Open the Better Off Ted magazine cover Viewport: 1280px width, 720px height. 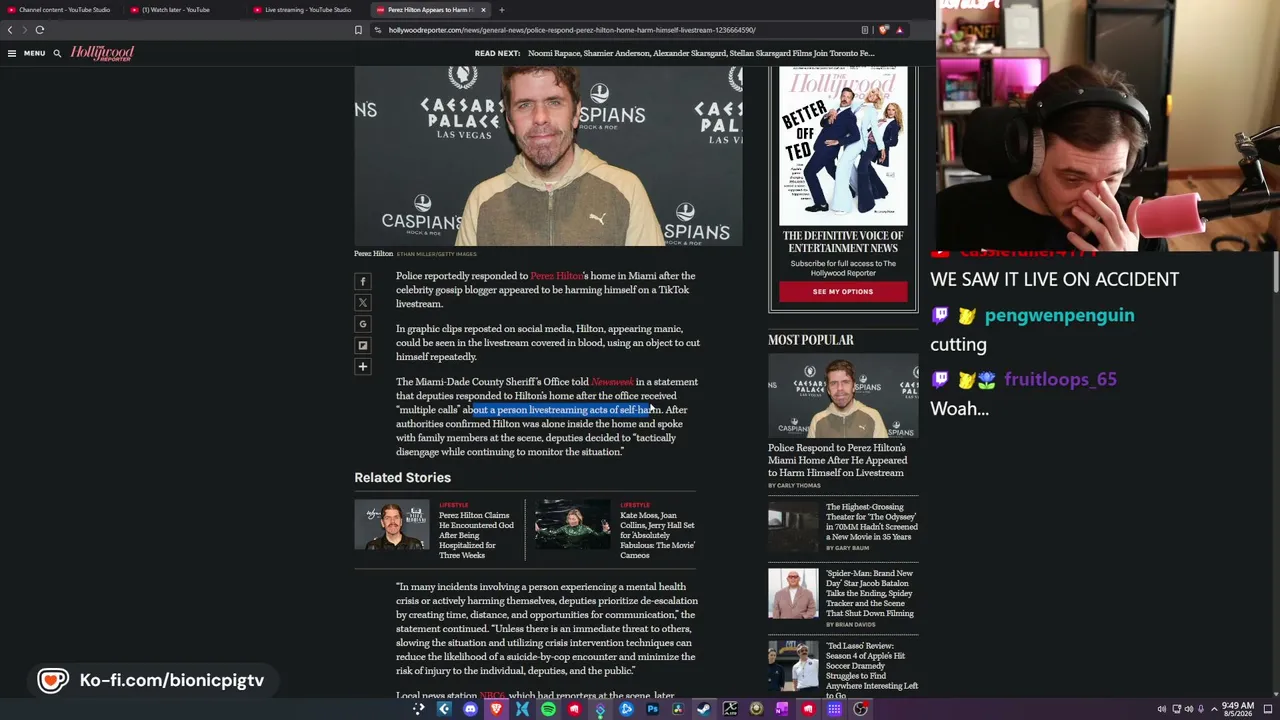point(843,146)
